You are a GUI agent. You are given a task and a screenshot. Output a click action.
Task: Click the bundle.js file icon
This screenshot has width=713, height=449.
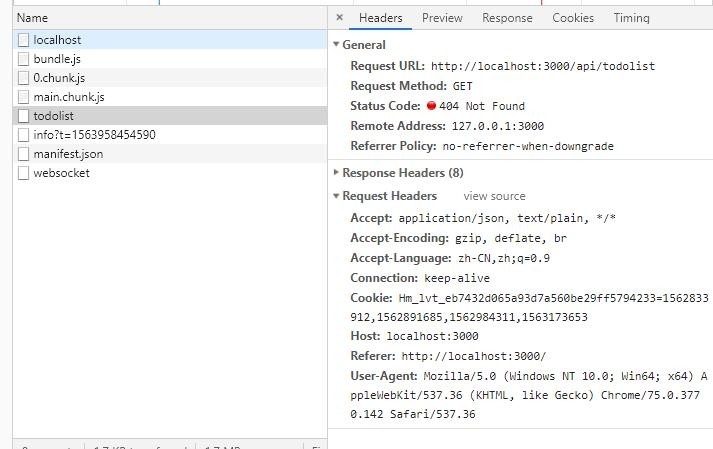pyautogui.click(x=23, y=59)
